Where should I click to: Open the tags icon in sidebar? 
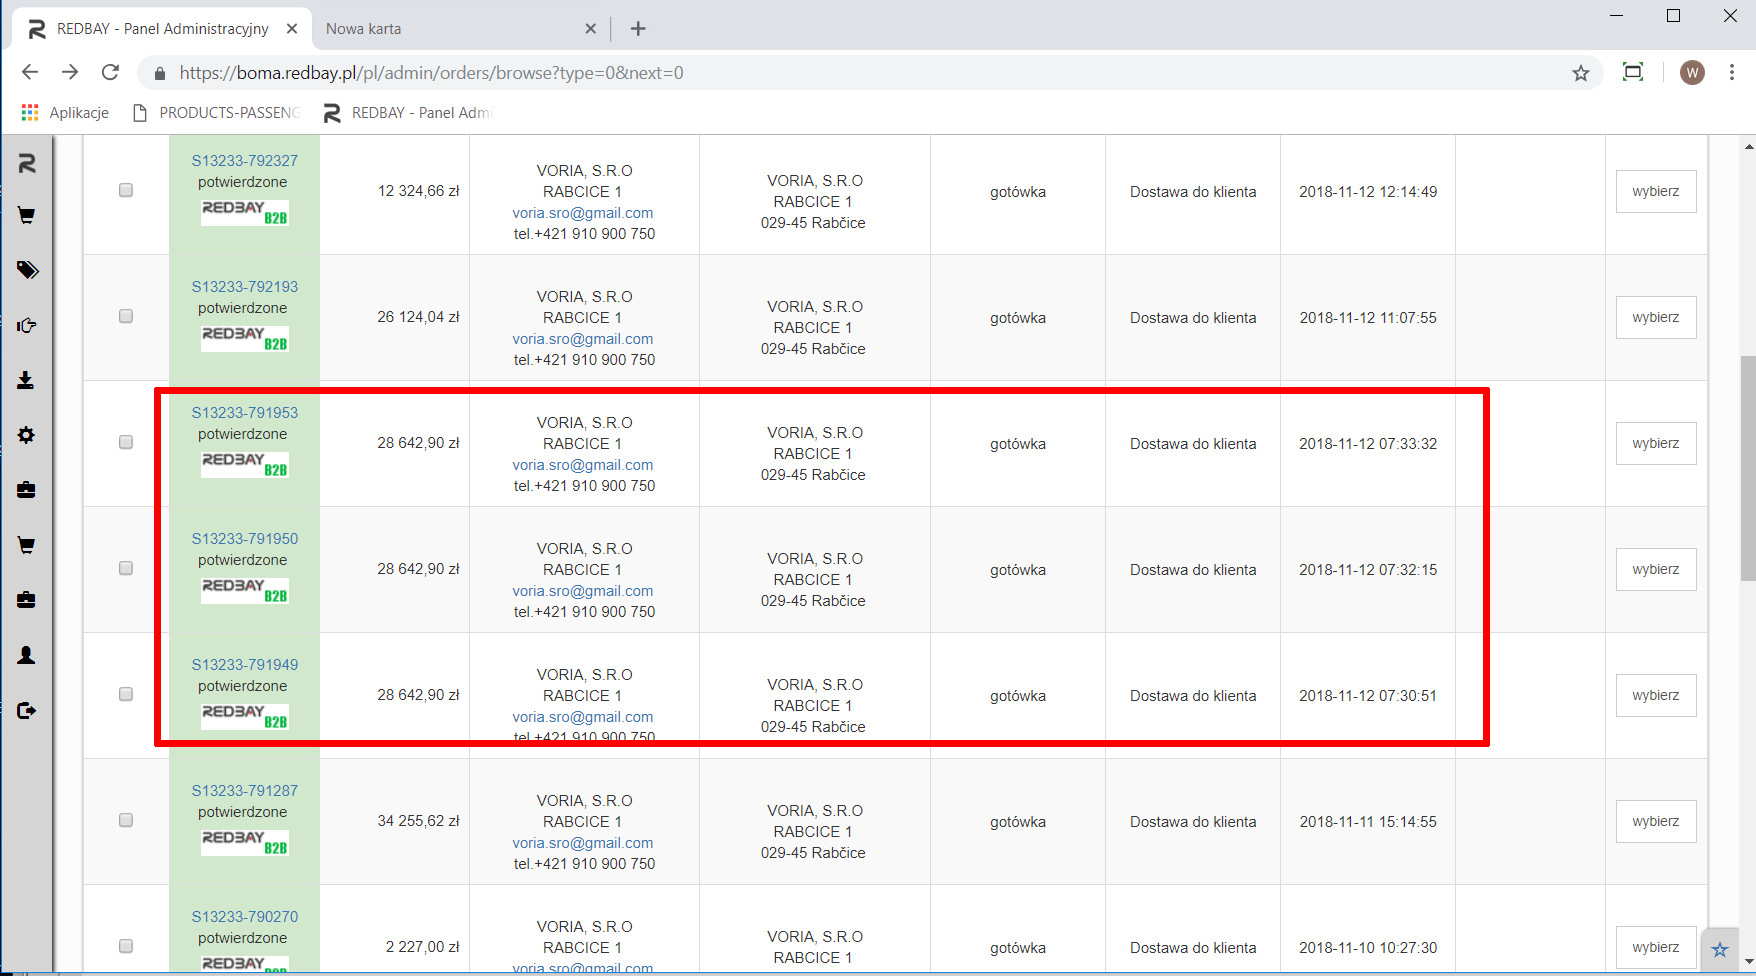tap(27, 270)
